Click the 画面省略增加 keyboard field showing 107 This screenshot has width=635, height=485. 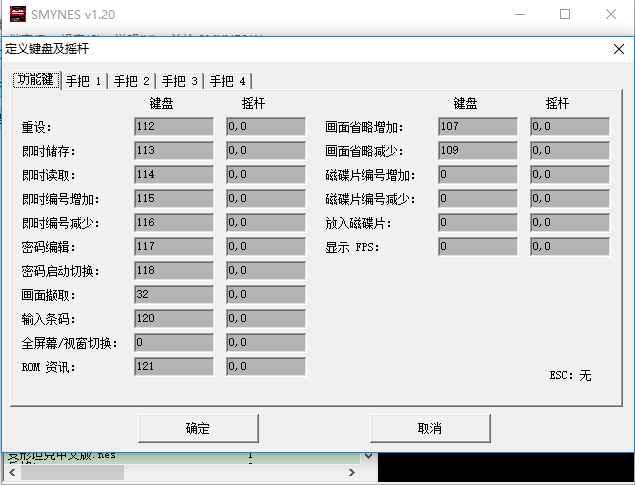coord(478,127)
